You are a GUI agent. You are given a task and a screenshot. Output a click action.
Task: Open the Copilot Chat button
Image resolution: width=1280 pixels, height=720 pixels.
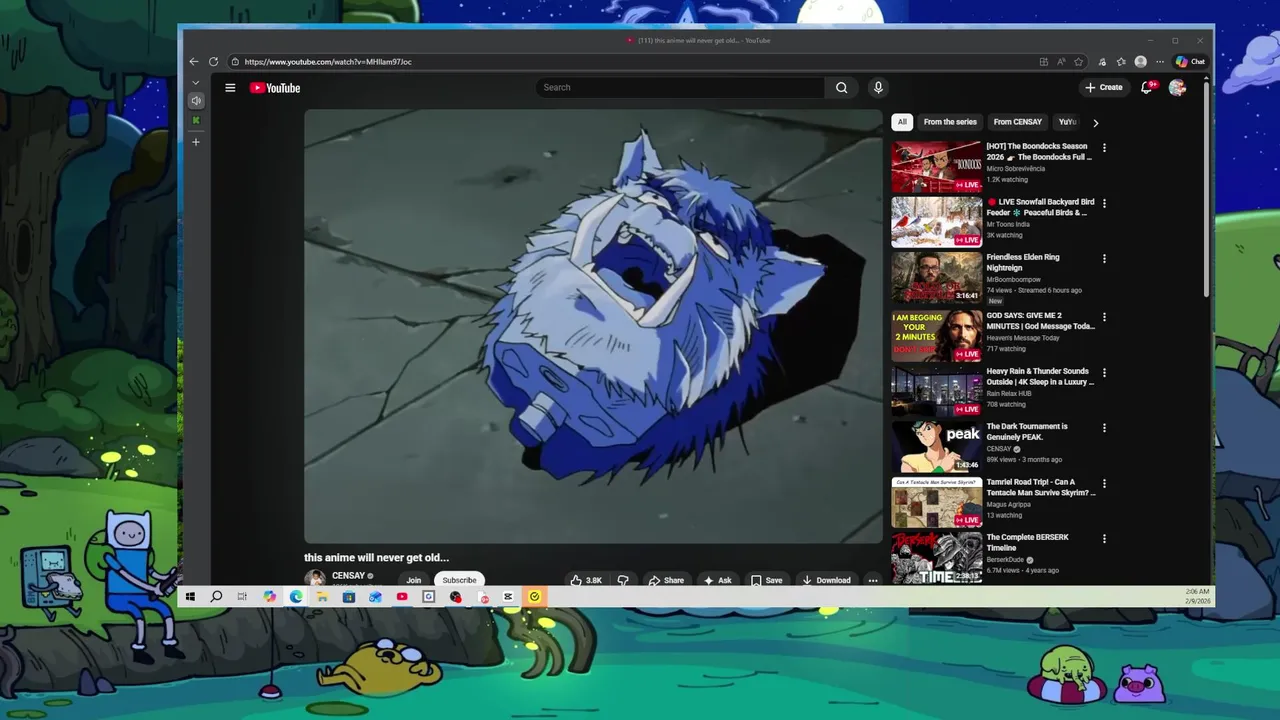[x=1190, y=62]
